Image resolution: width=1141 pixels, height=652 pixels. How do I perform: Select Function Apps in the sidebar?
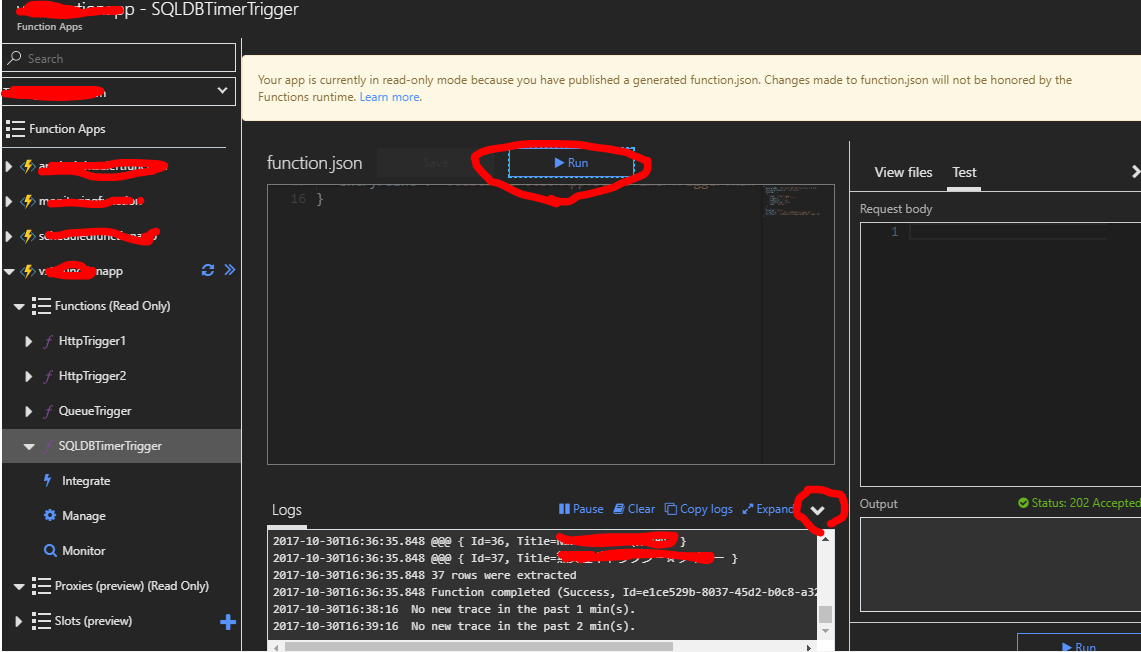[67, 129]
